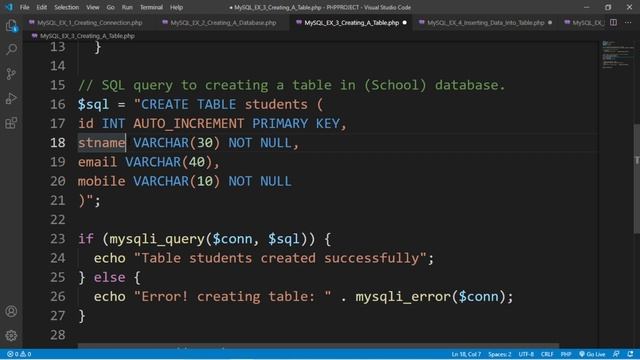
Task: Click the code minimap preview
Action: coord(617,55)
